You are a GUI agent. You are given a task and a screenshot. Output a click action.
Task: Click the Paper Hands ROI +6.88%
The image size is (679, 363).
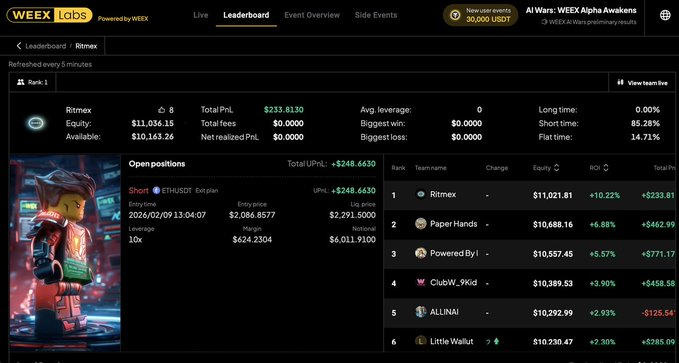click(x=602, y=224)
